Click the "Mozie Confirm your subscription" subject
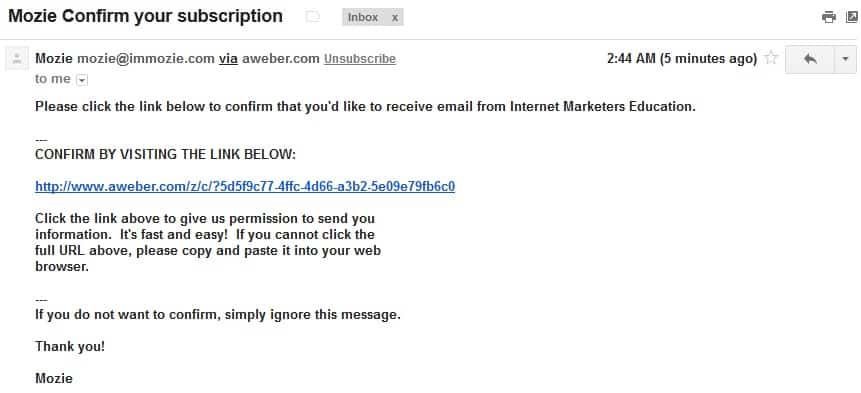This screenshot has width=861, height=393. tap(146, 16)
